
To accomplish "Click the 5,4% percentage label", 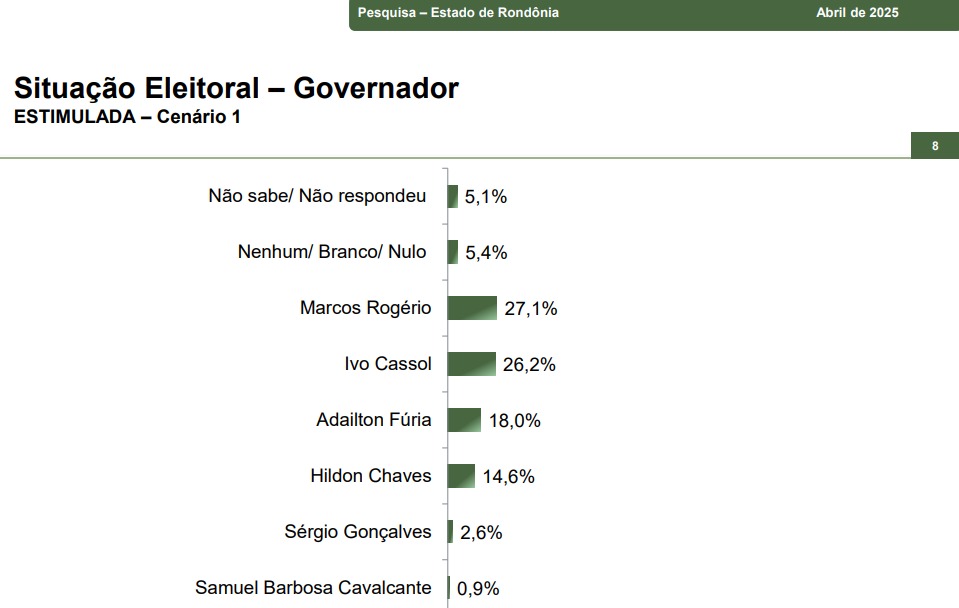I will [x=486, y=253].
